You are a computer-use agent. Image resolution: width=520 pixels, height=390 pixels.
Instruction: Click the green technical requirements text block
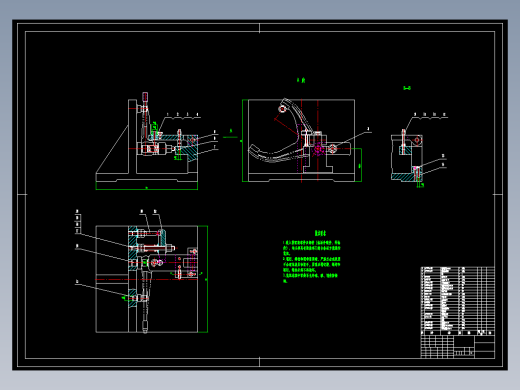[312, 262]
